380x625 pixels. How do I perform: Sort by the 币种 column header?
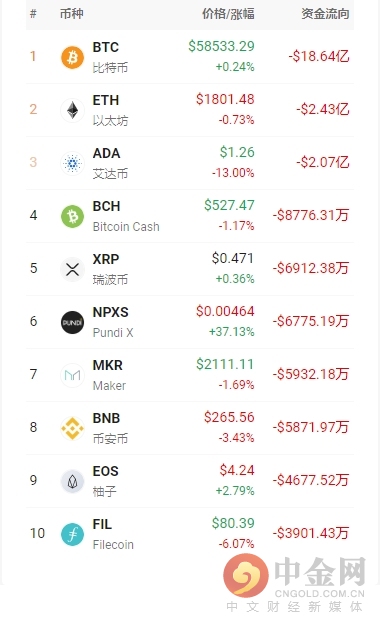pos(71,14)
